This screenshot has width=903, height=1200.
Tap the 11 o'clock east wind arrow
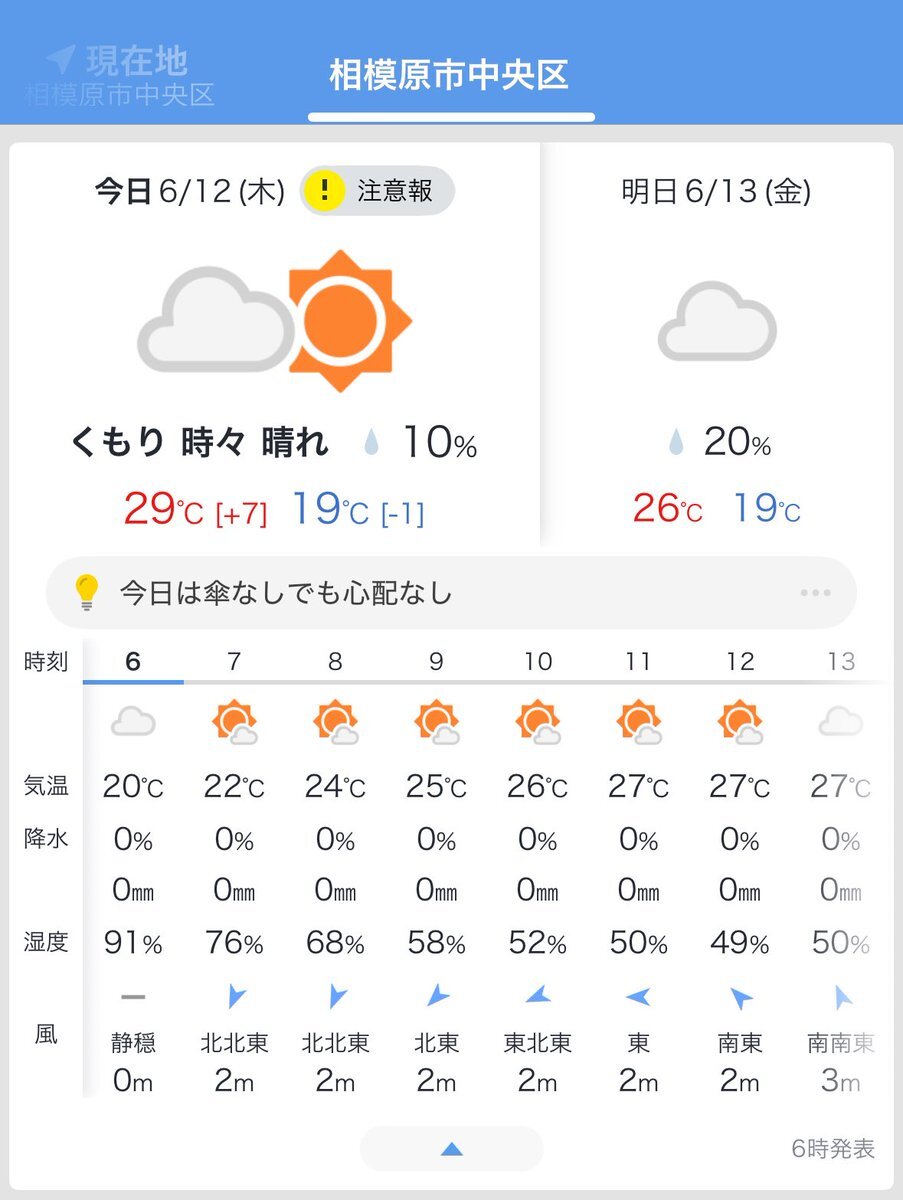coord(638,996)
